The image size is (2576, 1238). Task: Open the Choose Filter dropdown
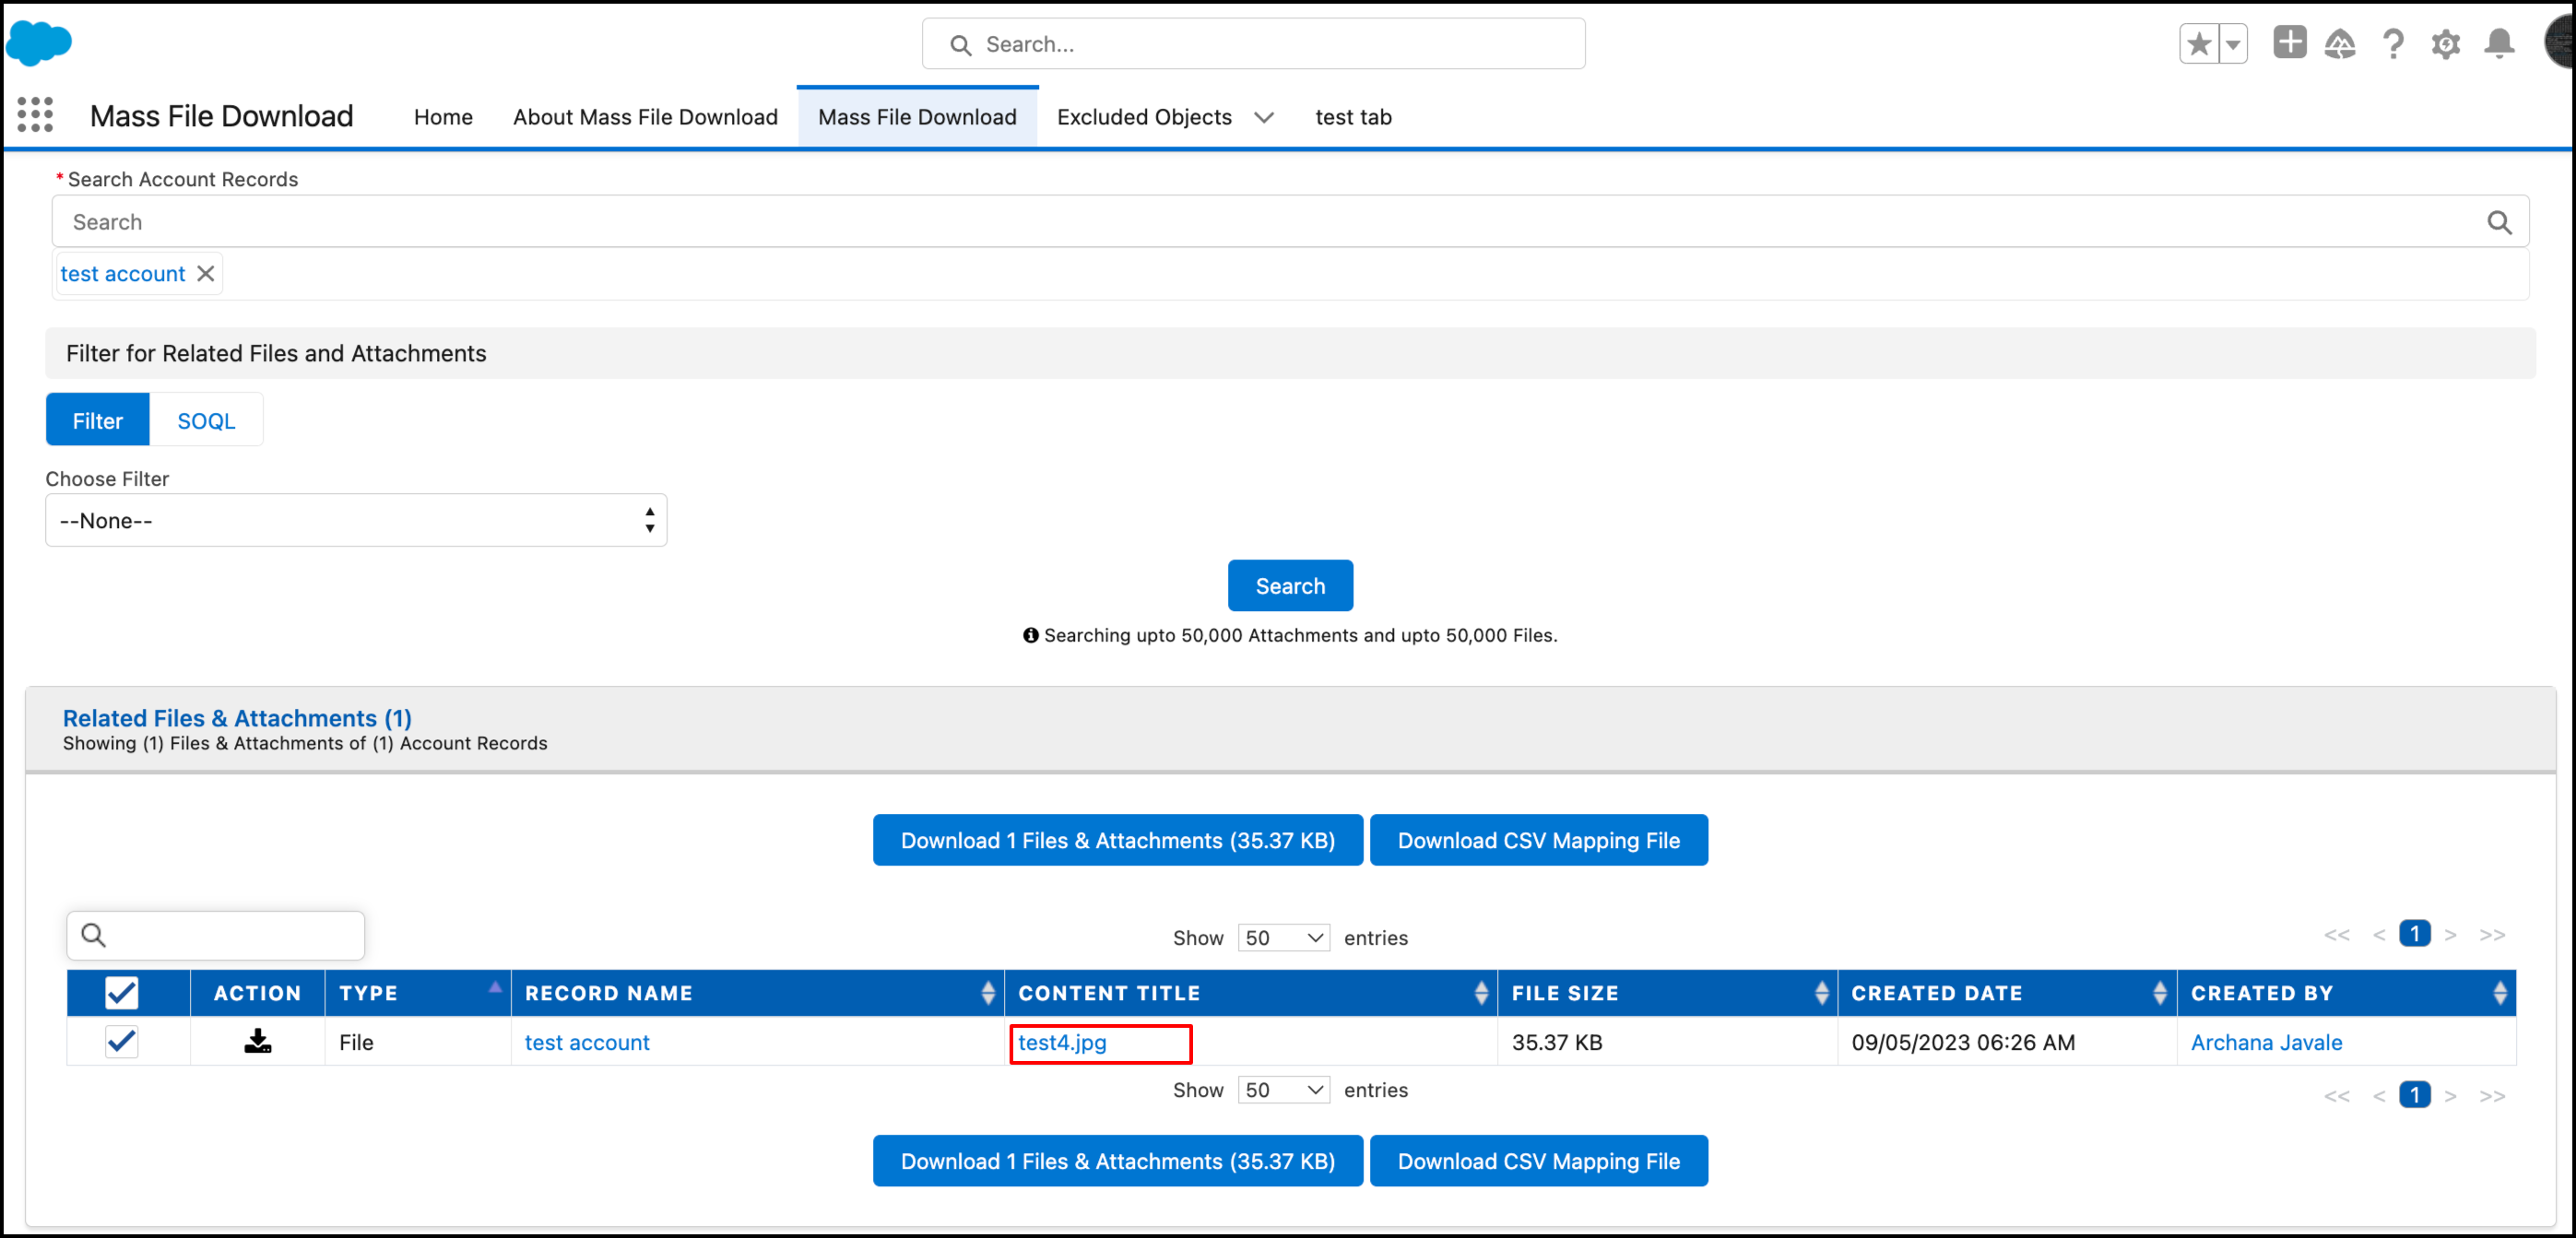click(355, 521)
